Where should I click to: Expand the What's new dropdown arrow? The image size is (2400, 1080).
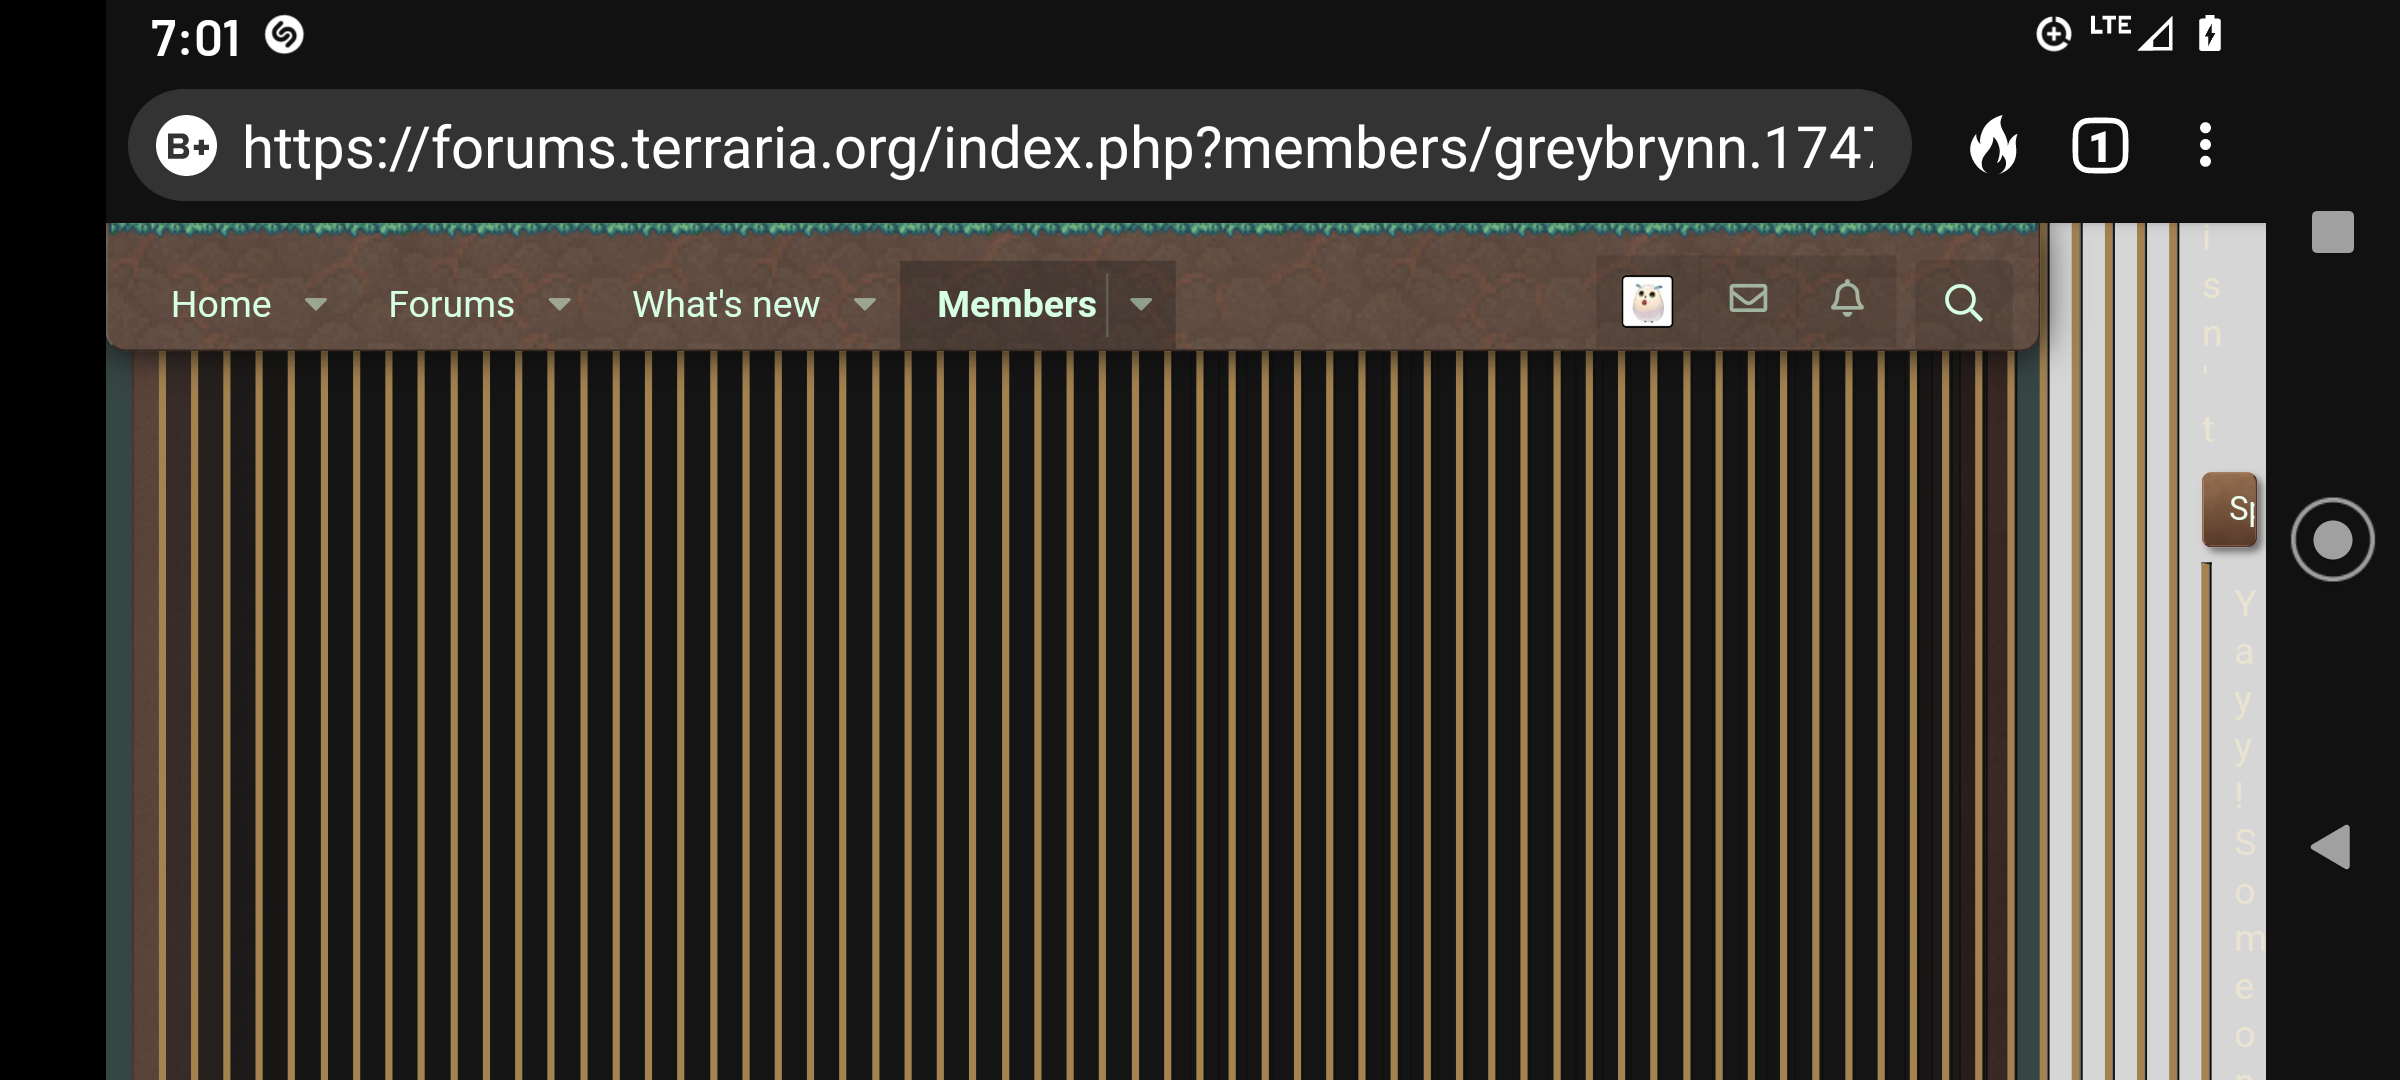coord(865,304)
